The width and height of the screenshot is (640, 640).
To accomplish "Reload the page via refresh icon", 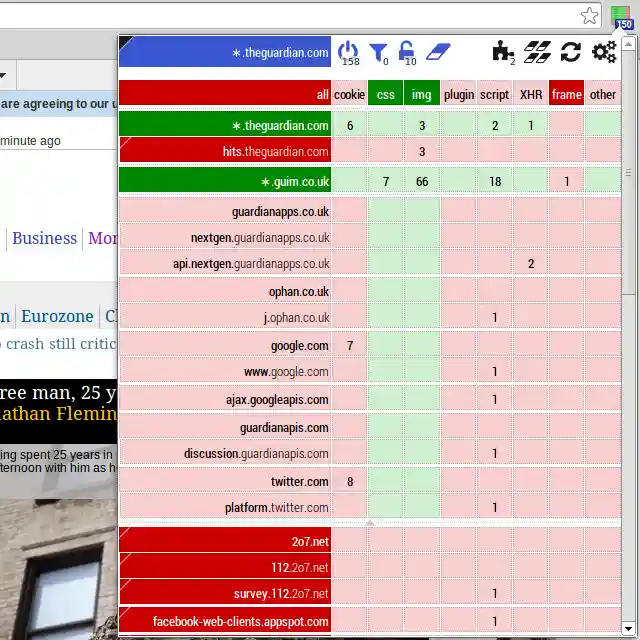I will point(570,52).
